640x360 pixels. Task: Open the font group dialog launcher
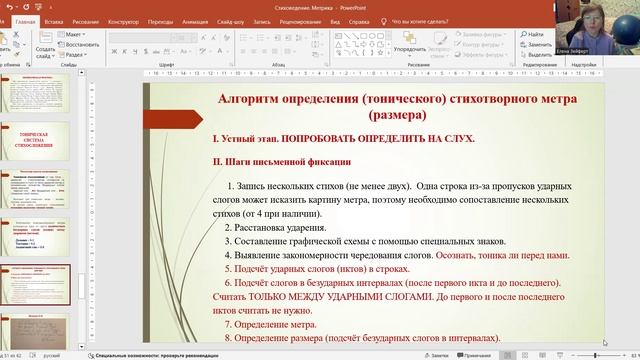231,64
